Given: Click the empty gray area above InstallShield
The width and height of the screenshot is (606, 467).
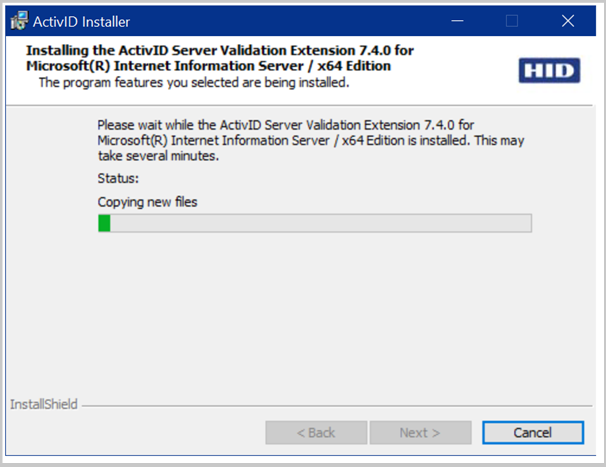Looking at the screenshot, I should click(301, 313).
